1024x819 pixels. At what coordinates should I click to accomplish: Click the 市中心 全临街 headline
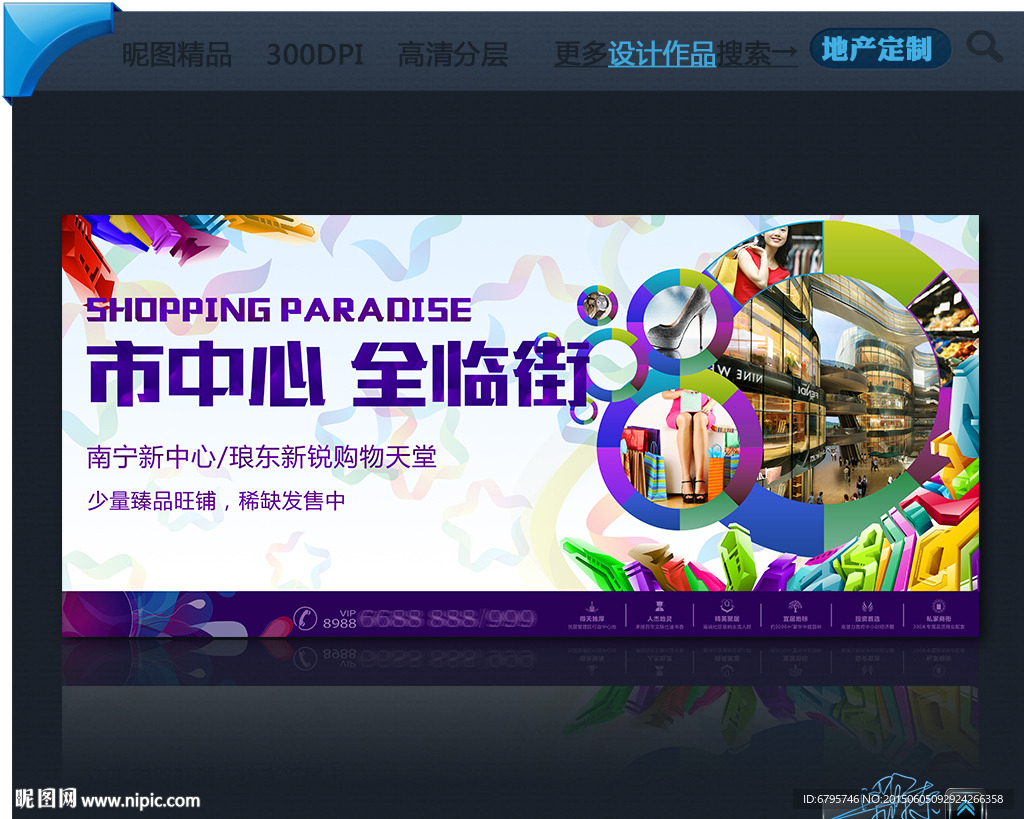[x=338, y=372]
